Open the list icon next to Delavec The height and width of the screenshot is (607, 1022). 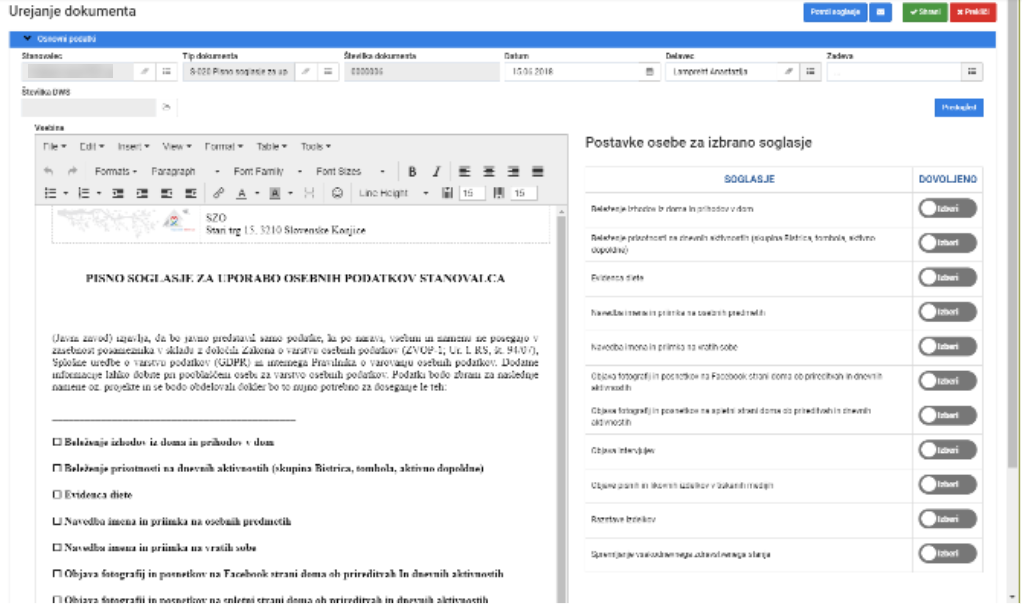coord(810,72)
